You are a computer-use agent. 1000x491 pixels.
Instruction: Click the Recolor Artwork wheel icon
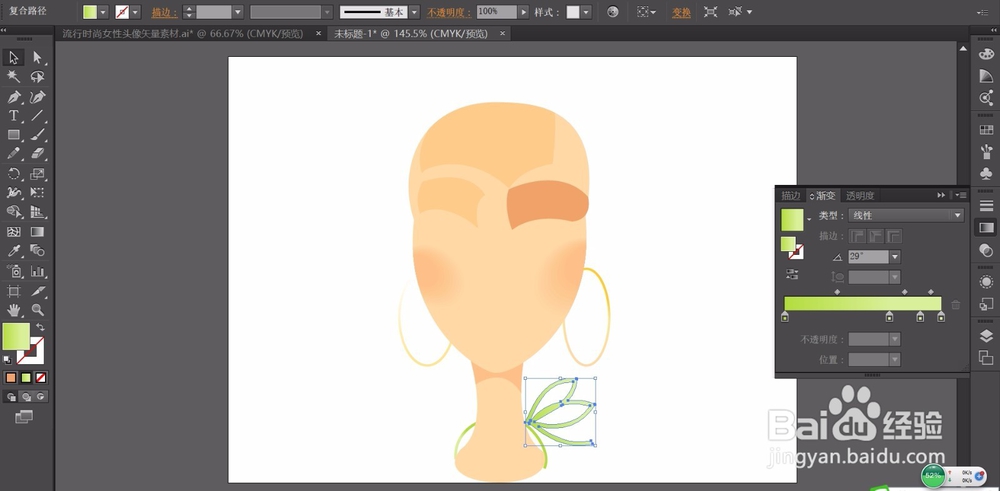point(612,11)
